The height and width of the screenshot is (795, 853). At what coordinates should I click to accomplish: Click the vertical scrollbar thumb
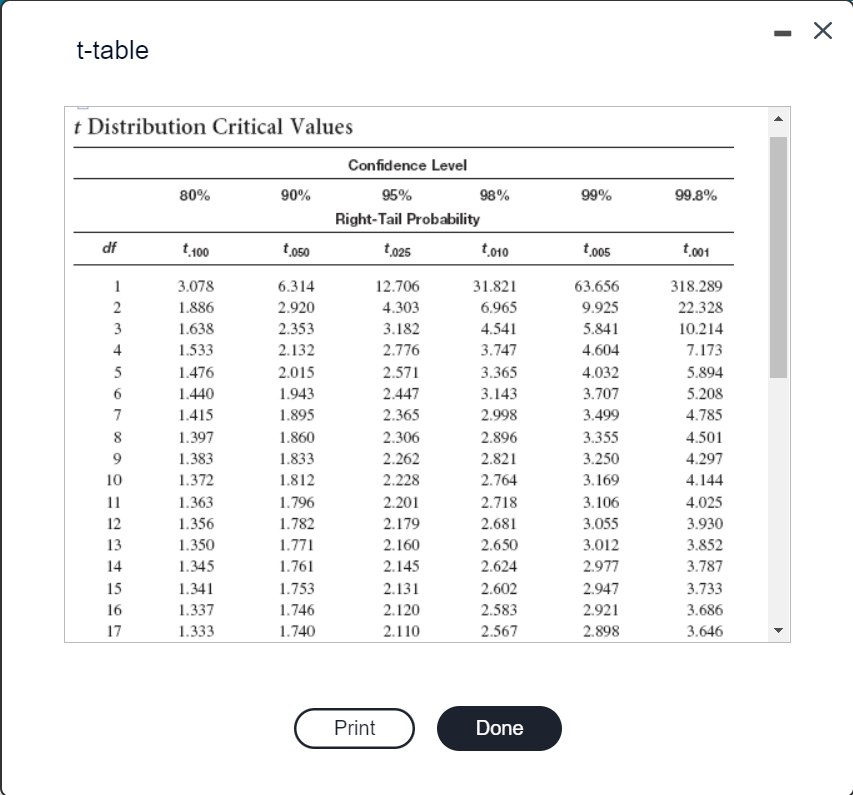(778, 257)
